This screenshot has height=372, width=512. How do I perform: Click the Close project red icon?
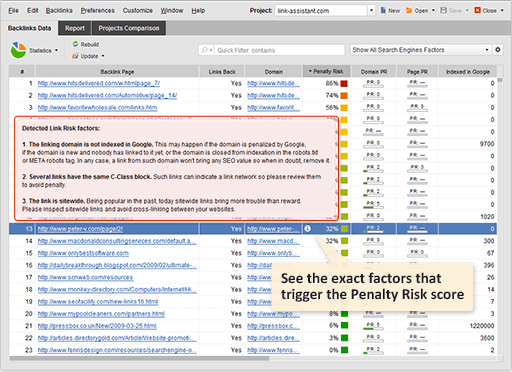point(477,10)
